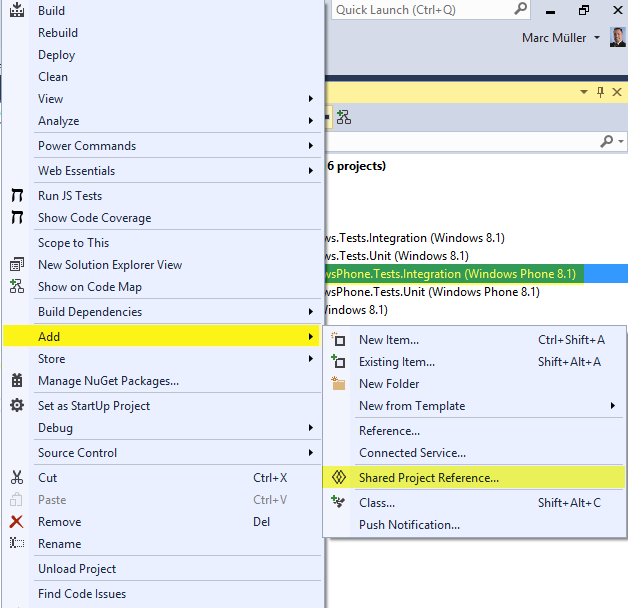
Task: Click the Quick Launch search magnifier icon
Action: point(520,8)
